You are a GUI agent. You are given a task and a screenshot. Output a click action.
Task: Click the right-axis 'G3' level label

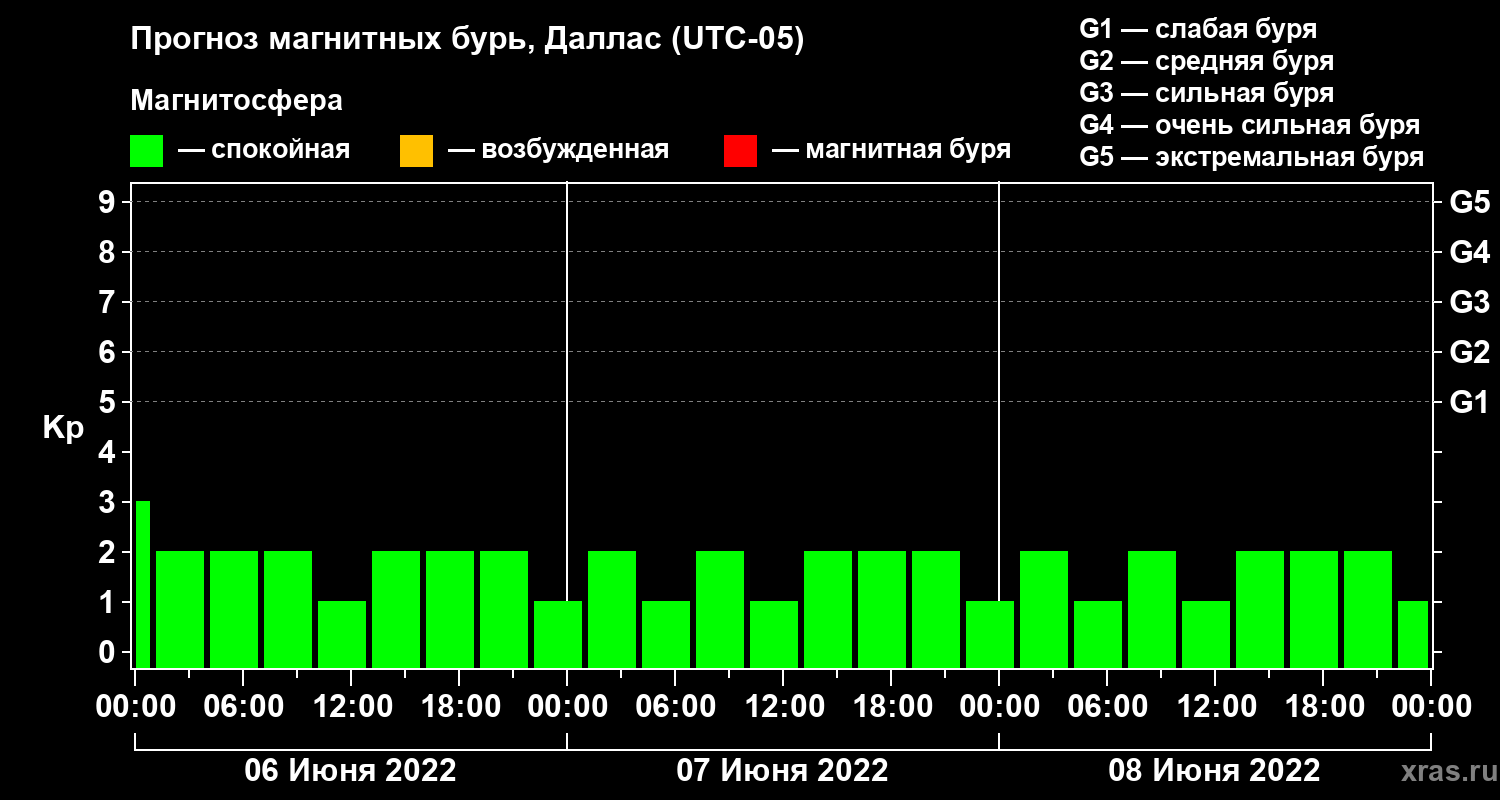pos(1469,302)
